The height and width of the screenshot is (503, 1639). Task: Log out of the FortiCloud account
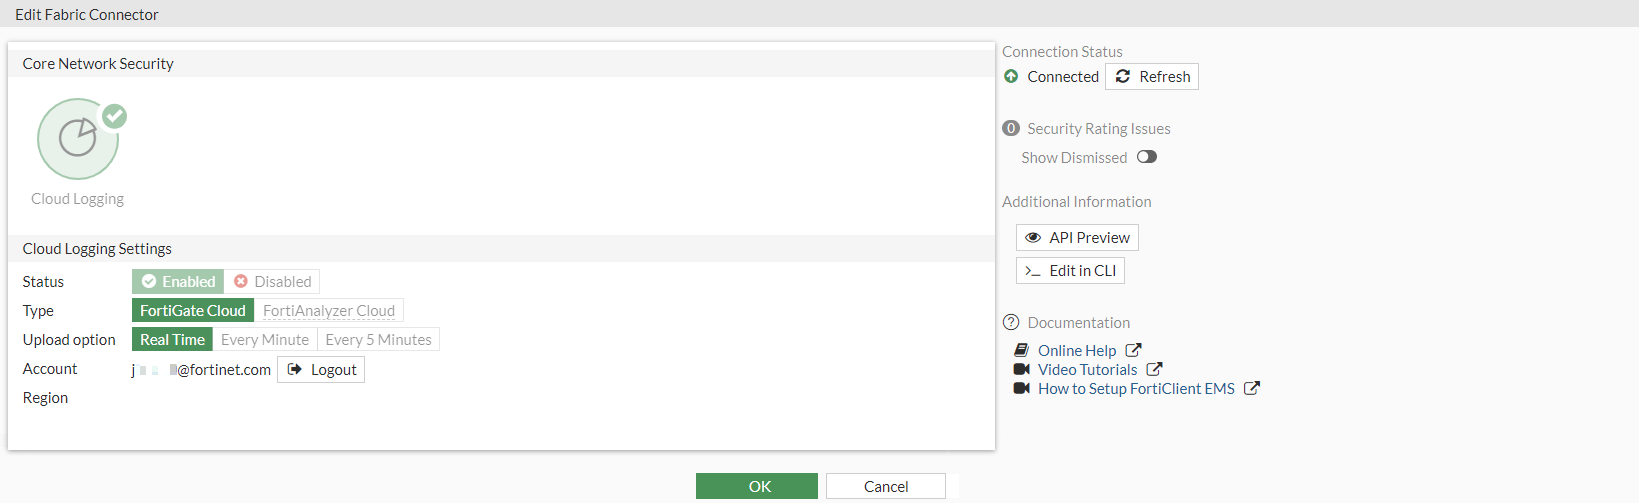[321, 370]
